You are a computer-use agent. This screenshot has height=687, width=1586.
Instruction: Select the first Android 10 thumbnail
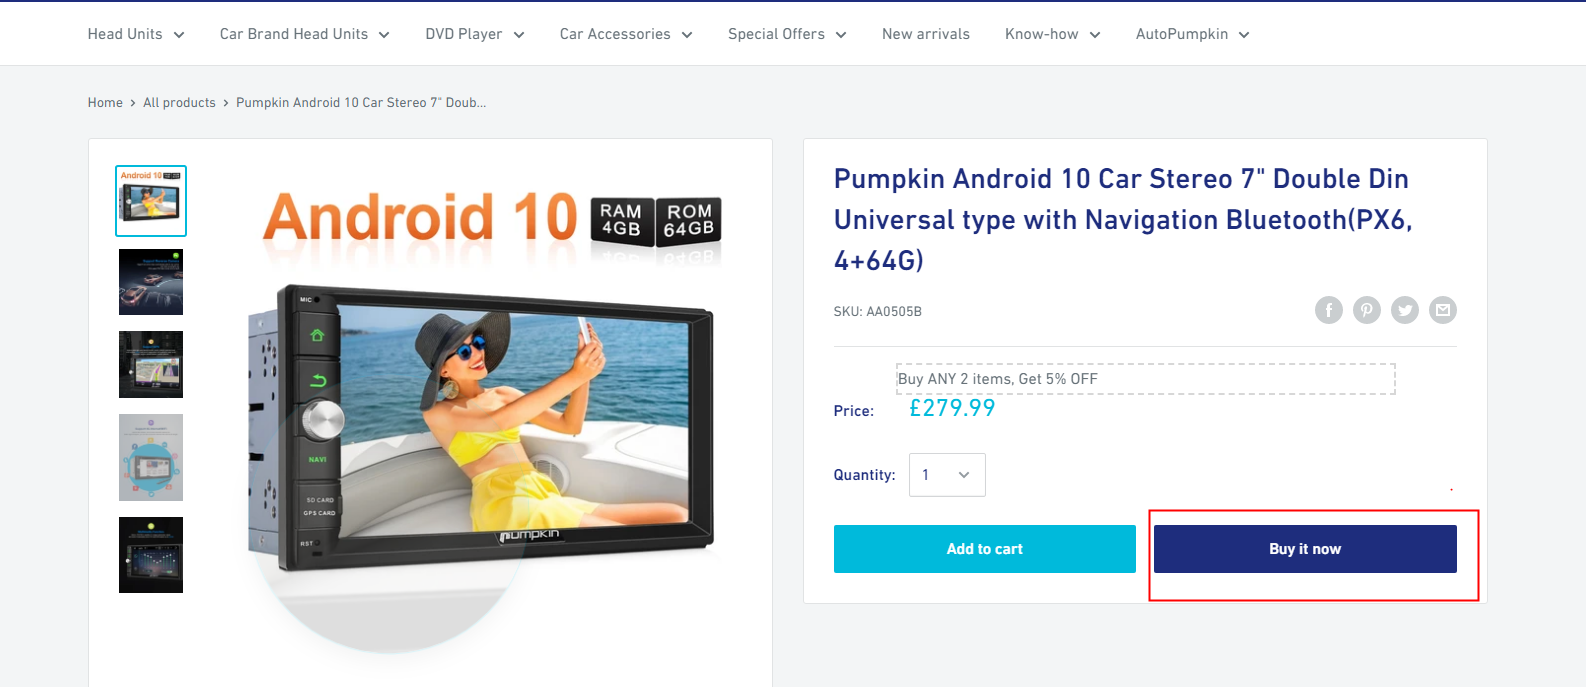[x=151, y=201]
